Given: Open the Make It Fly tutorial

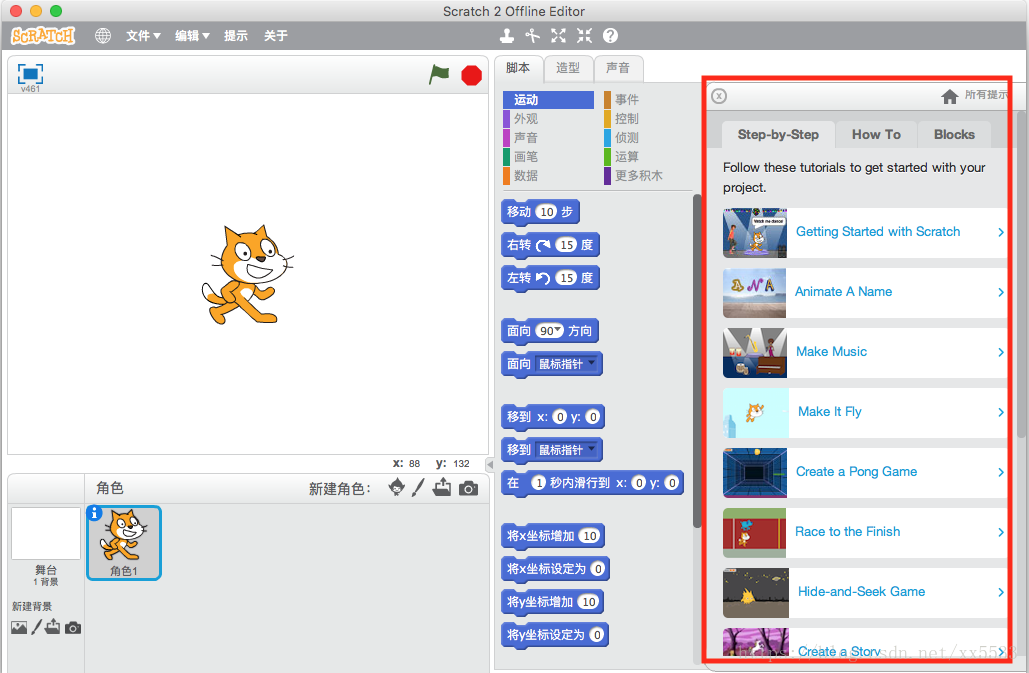Looking at the screenshot, I should (865, 413).
